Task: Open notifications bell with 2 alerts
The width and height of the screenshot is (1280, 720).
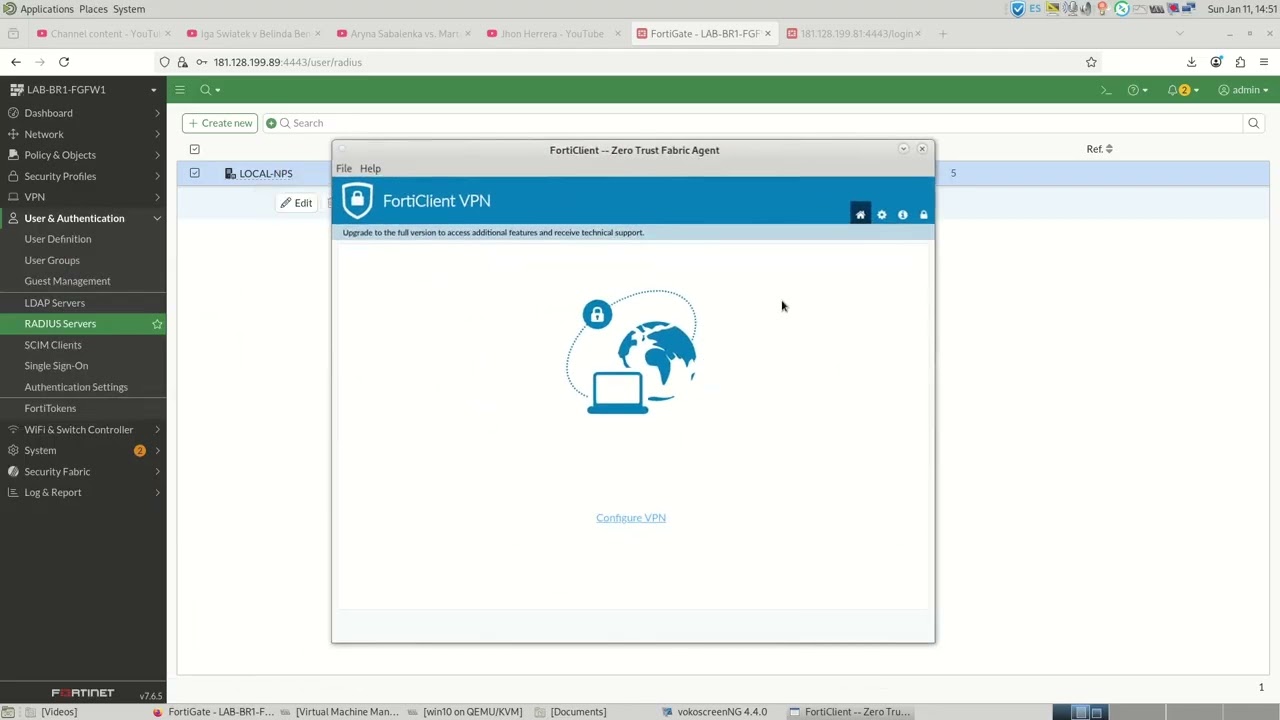Action: coord(1183,90)
